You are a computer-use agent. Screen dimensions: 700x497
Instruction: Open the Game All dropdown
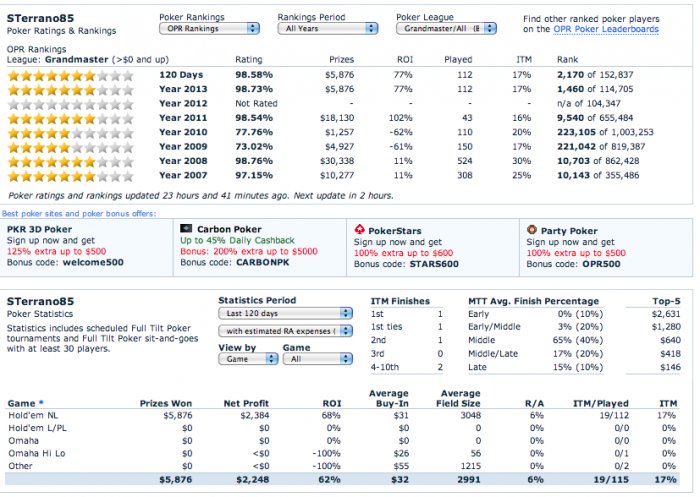point(318,359)
